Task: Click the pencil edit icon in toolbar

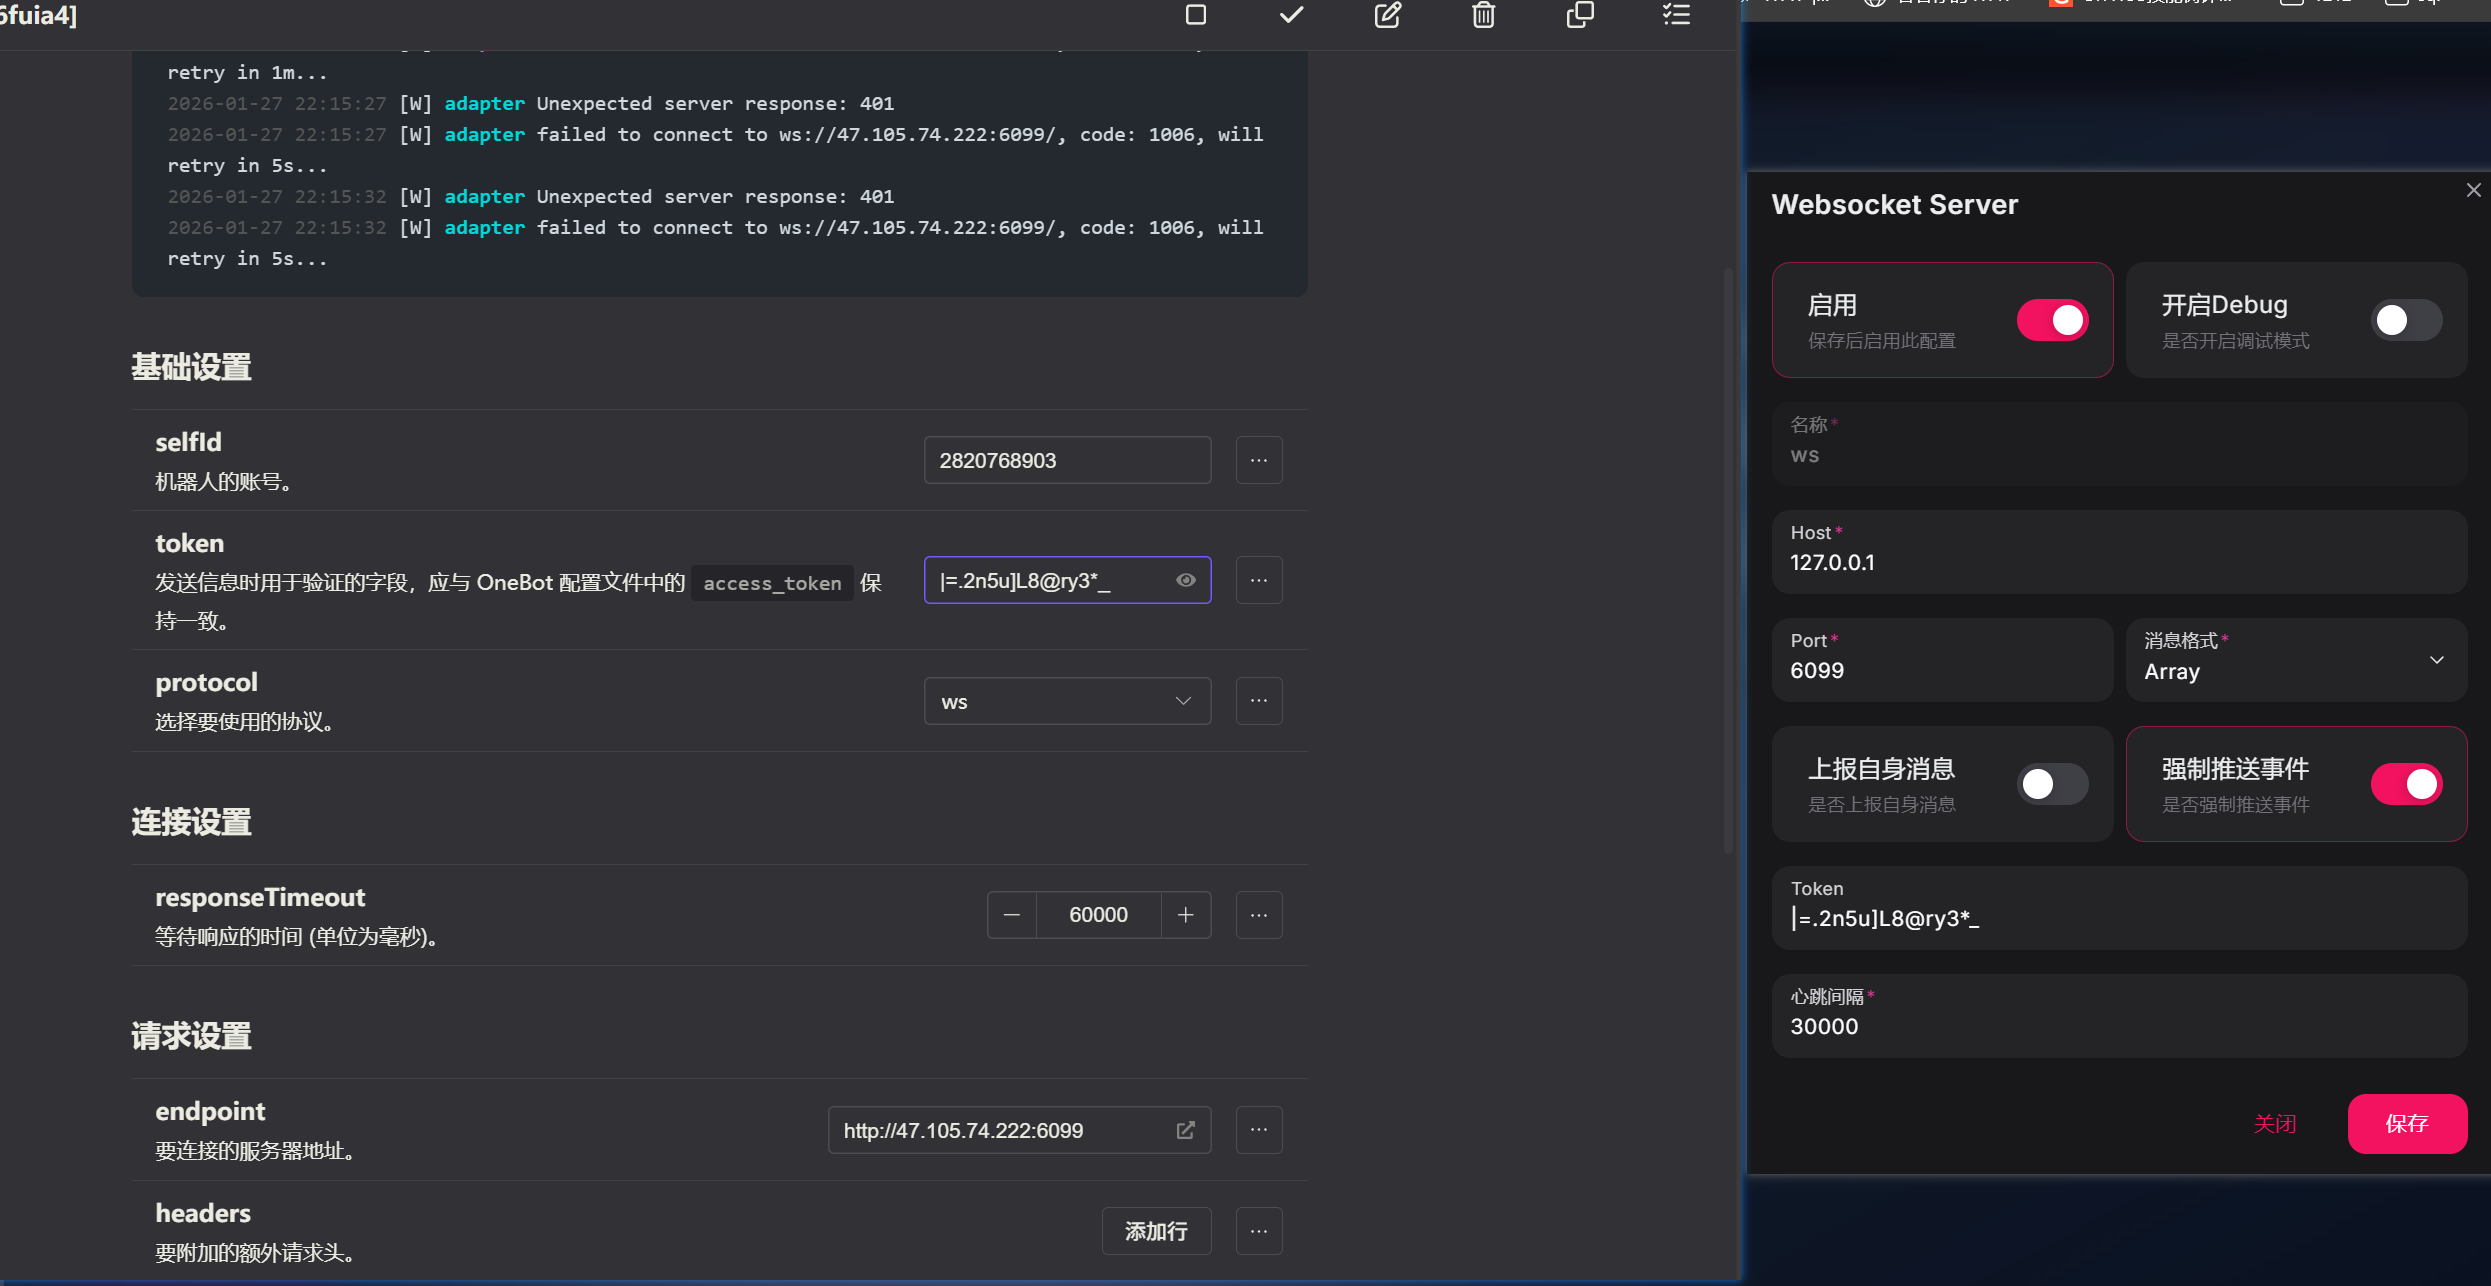Action: [1387, 14]
